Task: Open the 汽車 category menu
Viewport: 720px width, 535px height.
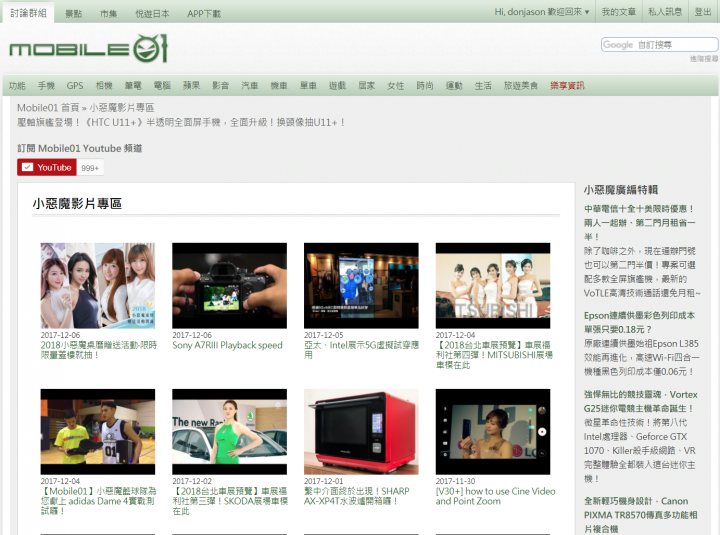Action: pyautogui.click(x=250, y=85)
